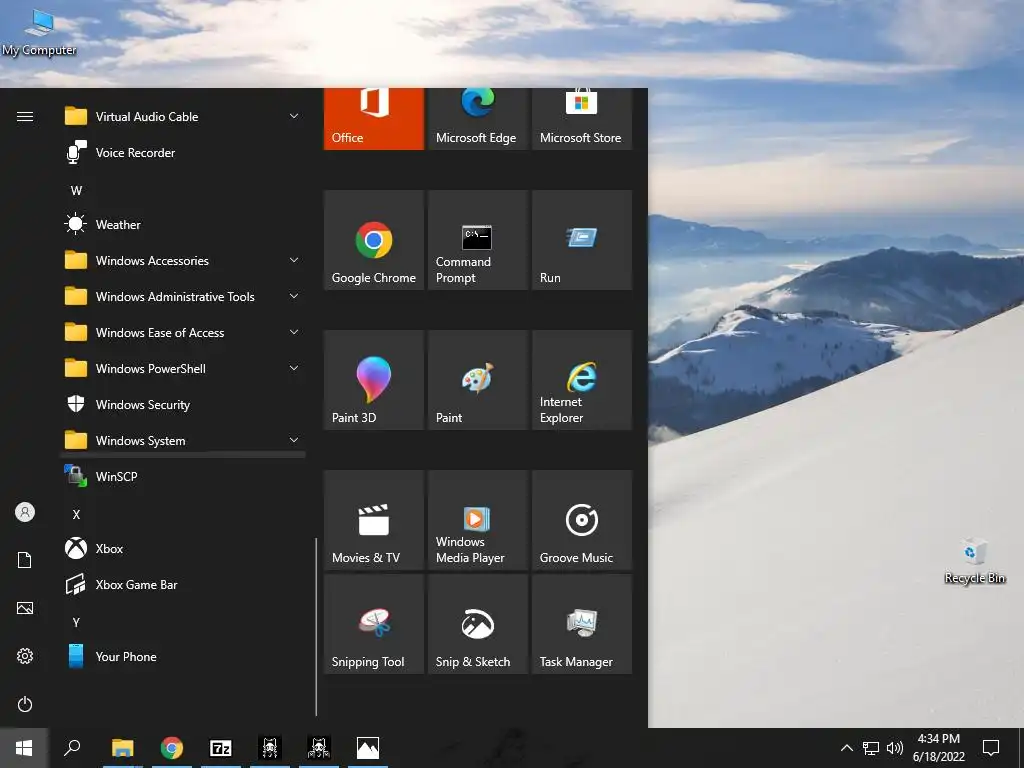Click the Start button on taskbar
Image resolution: width=1024 pixels, height=768 pixels.
point(24,748)
